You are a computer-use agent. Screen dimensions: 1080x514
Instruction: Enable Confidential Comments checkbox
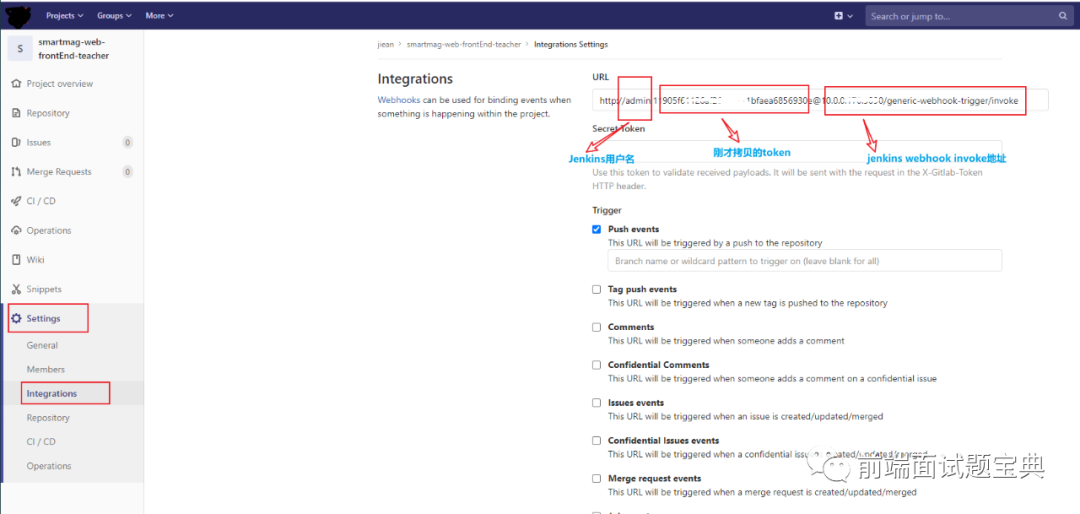pos(596,365)
